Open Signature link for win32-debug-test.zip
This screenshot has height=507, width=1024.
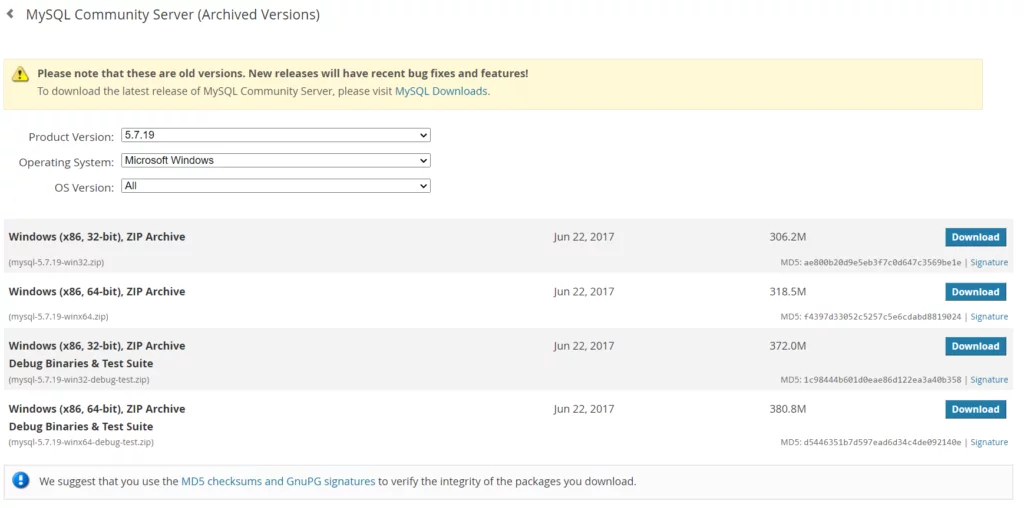point(989,380)
